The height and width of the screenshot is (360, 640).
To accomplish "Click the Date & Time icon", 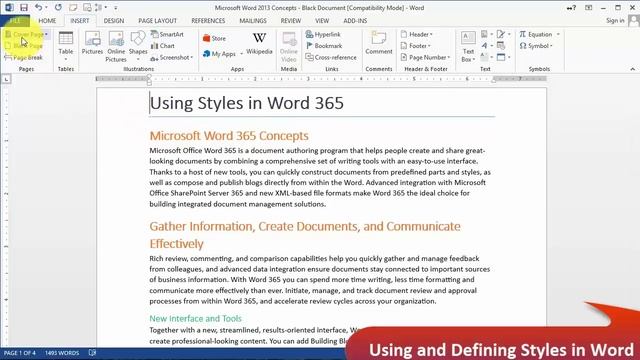I will 501,46.
